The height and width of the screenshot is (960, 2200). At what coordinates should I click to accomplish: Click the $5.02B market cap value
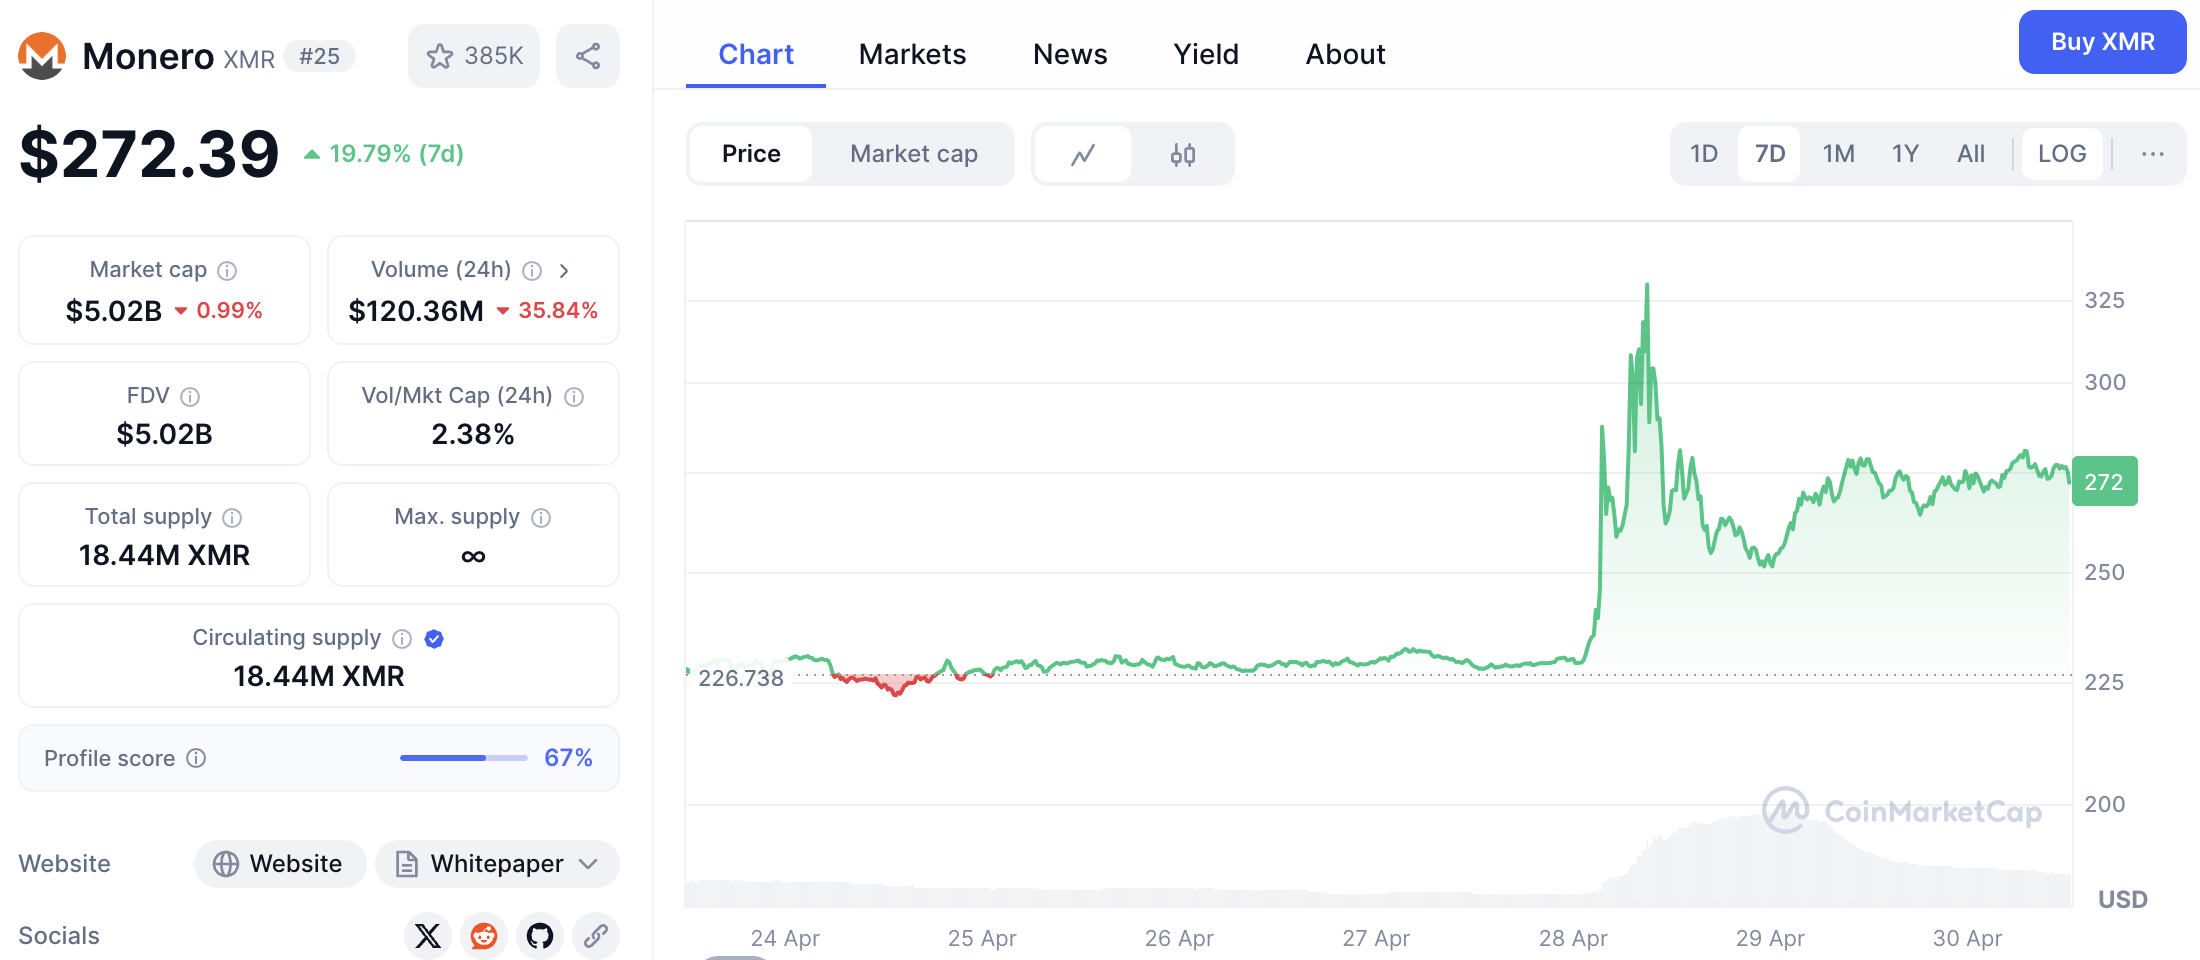114,311
